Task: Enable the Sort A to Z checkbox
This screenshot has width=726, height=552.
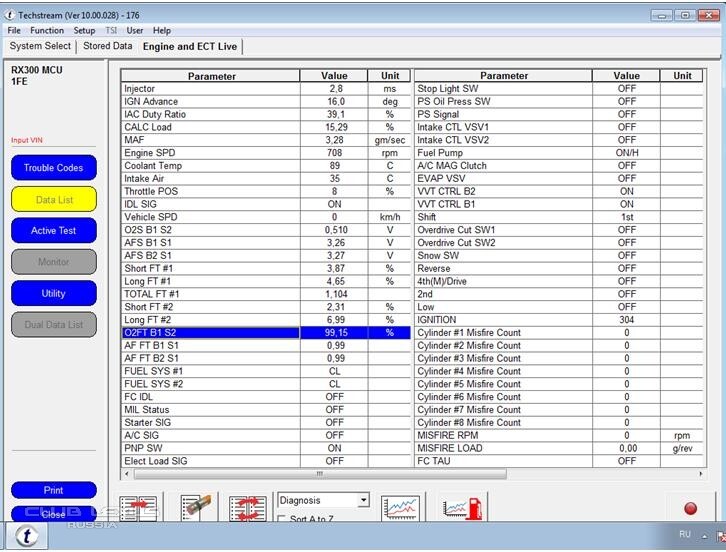Action: (281, 520)
